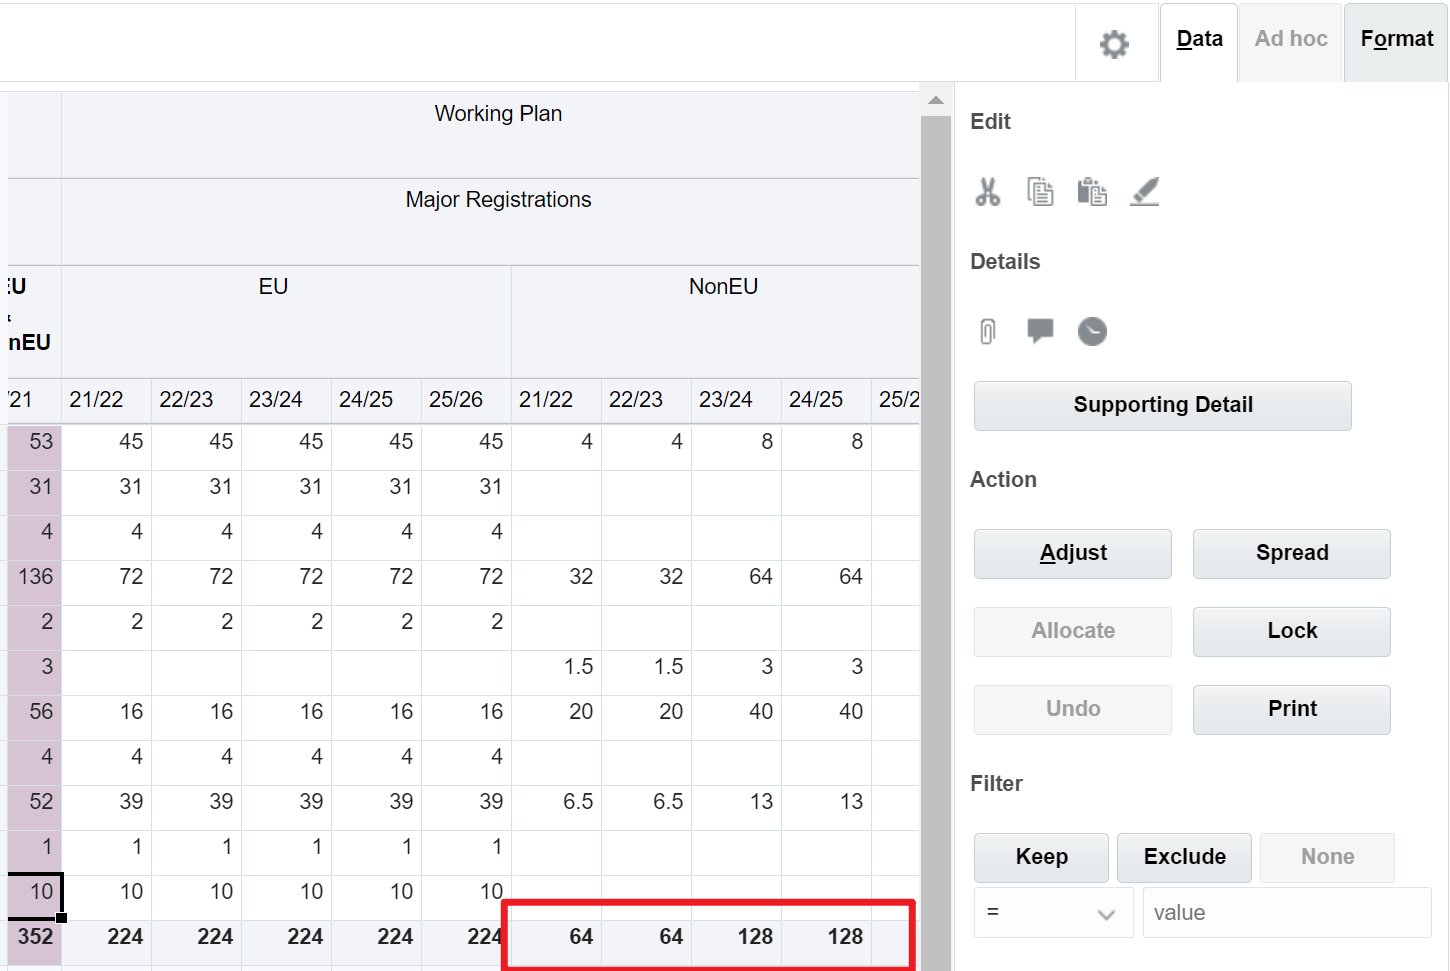Click the grid scrollbar up arrow

(936, 100)
